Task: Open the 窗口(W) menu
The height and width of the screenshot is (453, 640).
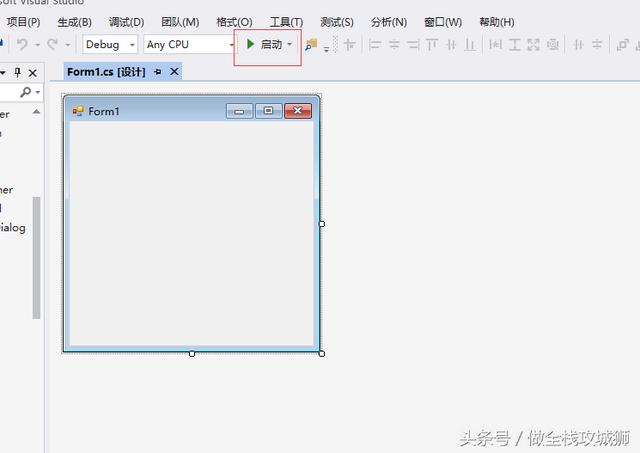Action: pyautogui.click(x=443, y=22)
